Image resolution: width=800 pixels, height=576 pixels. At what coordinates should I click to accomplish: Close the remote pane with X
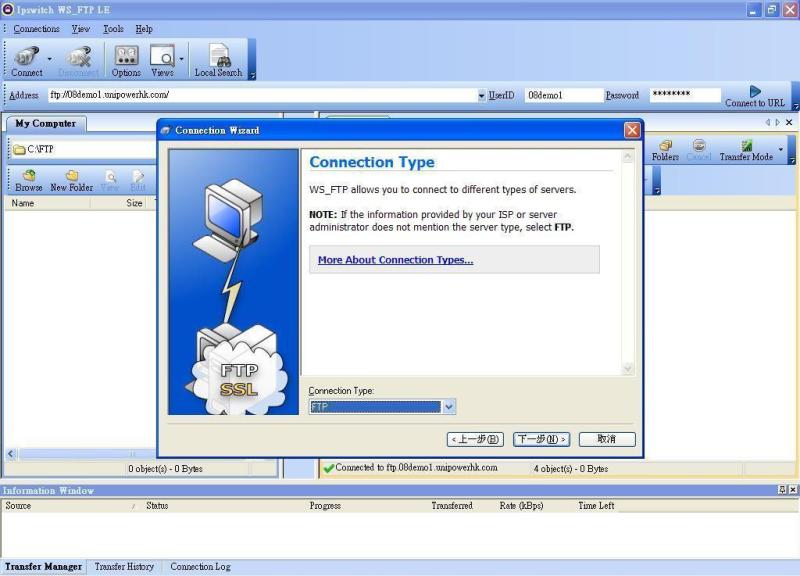789,122
